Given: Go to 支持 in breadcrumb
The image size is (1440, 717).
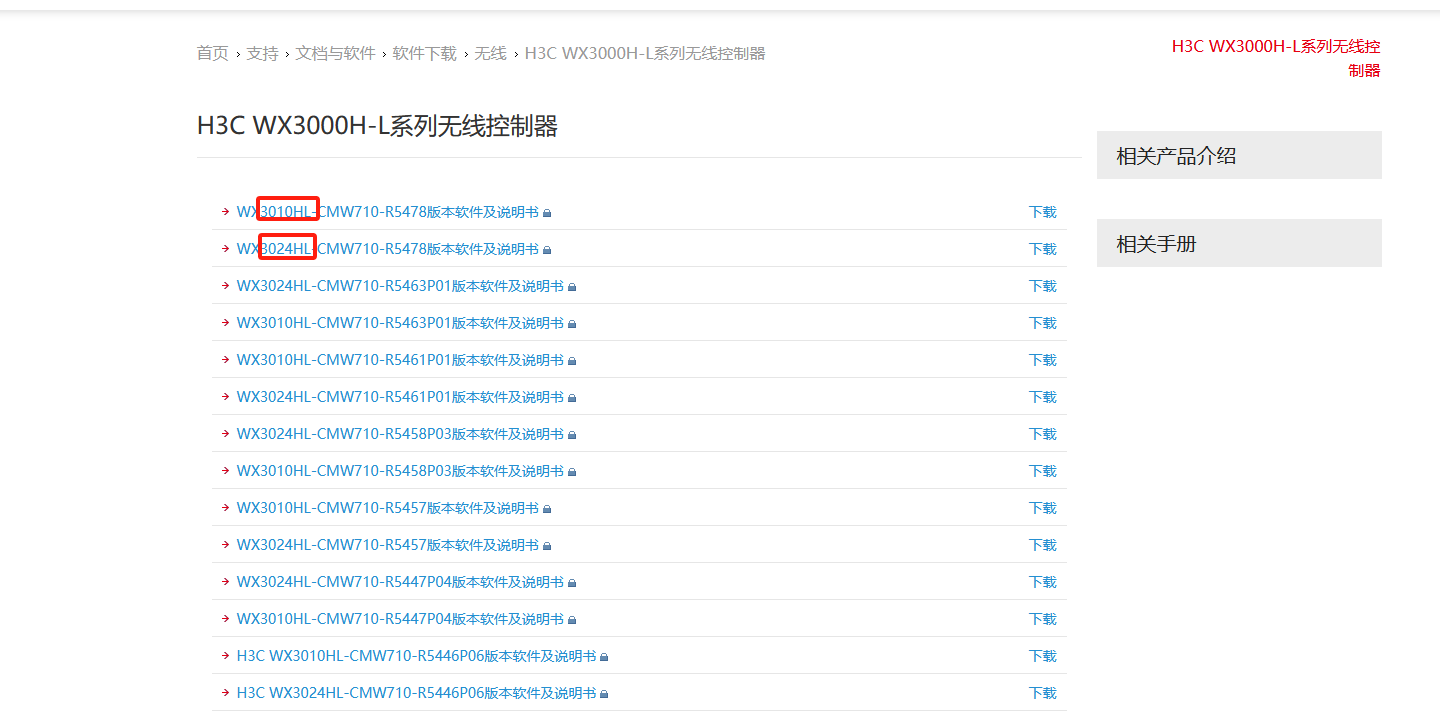Looking at the screenshot, I should (x=263, y=53).
